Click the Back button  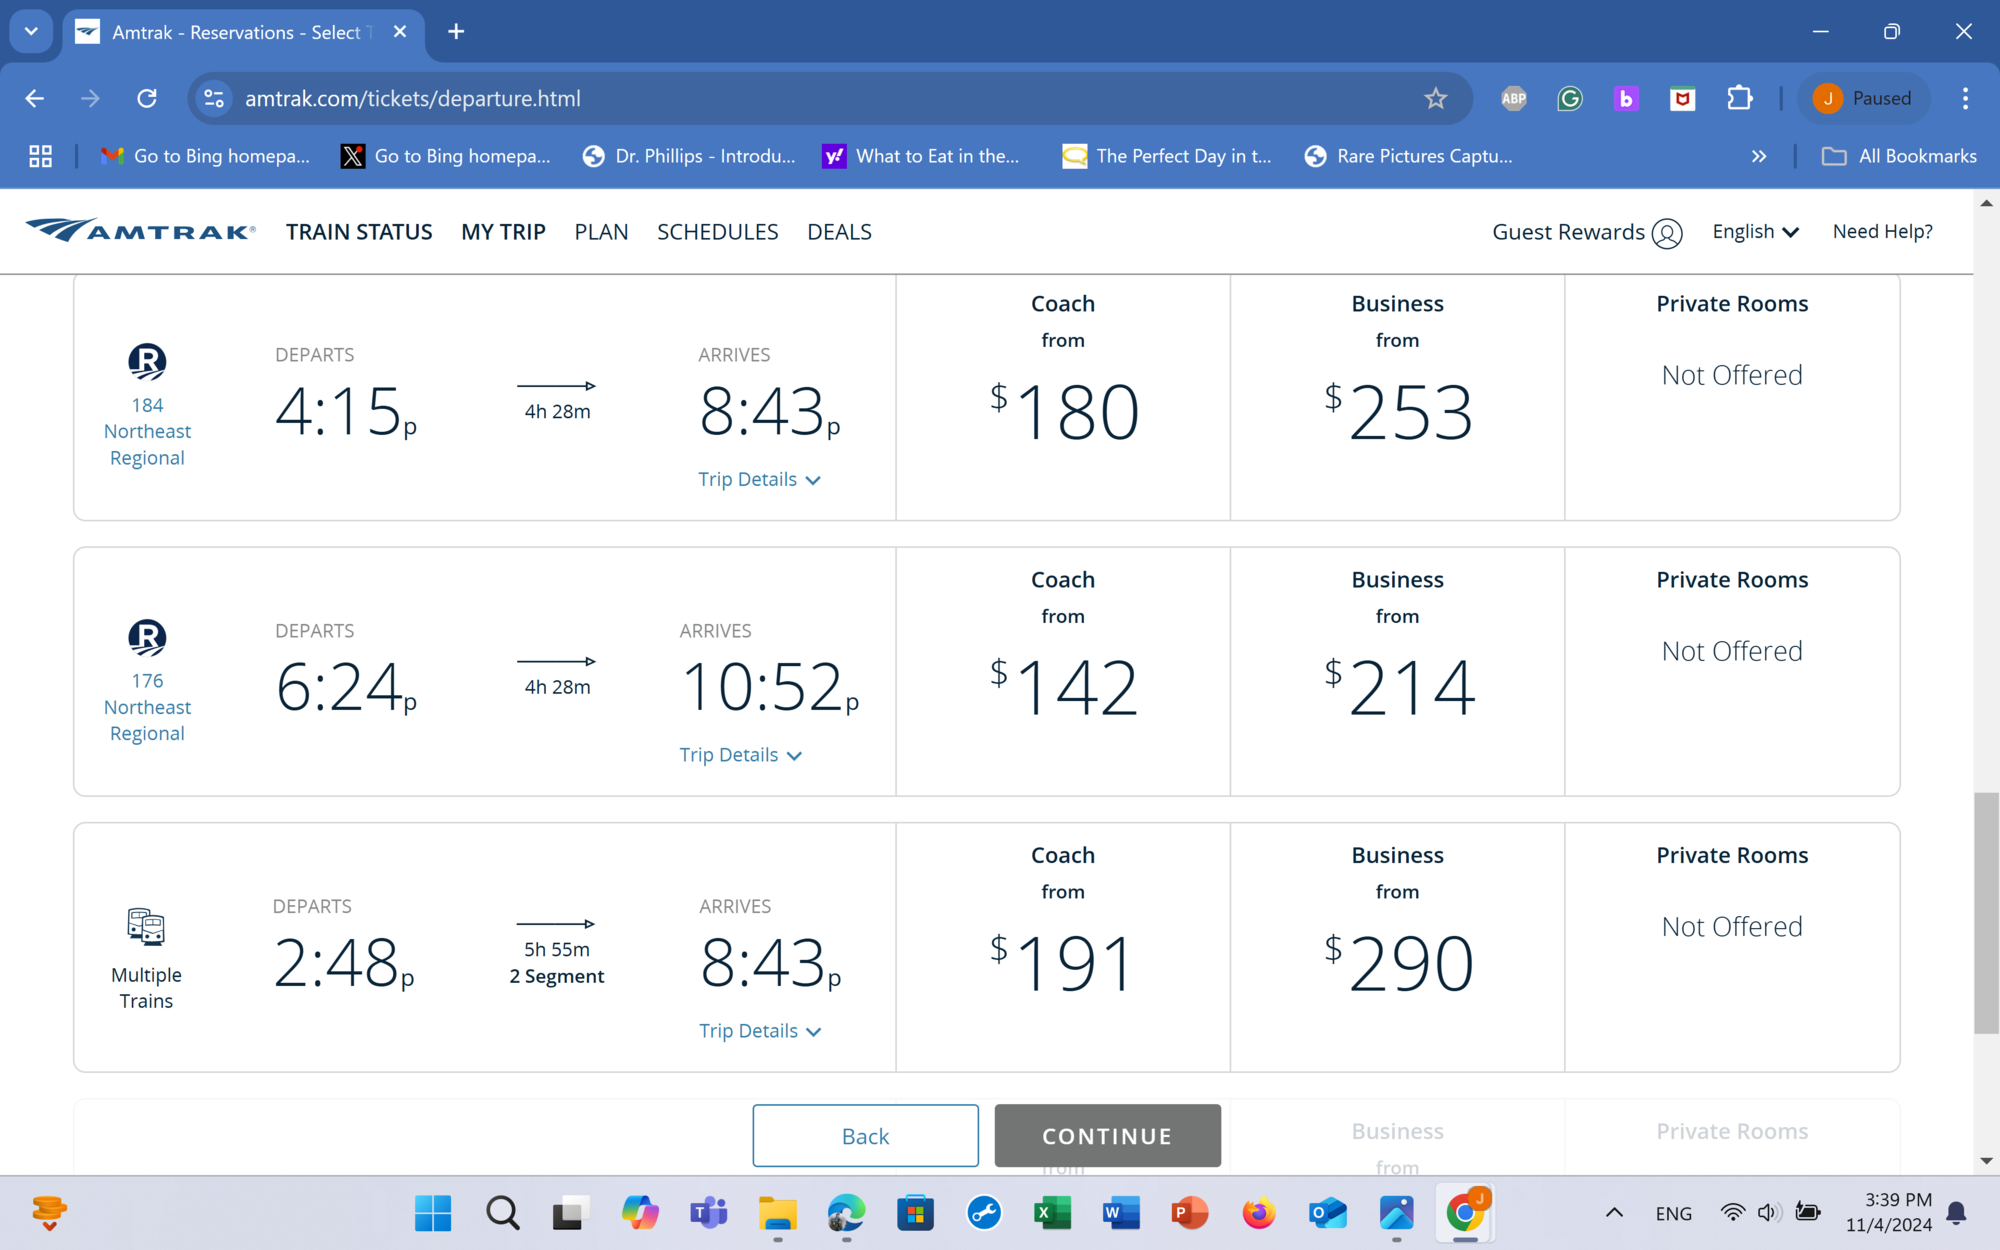coord(865,1136)
